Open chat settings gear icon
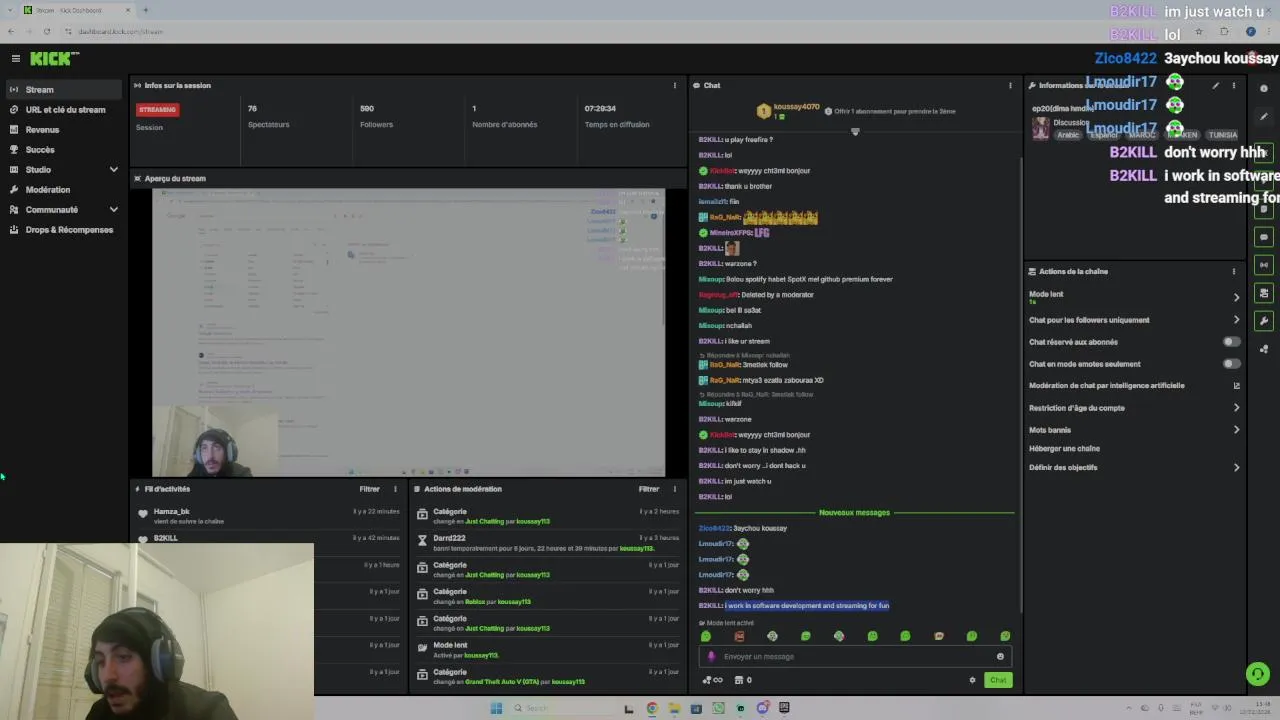The width and height of the screenshot is (1280, 720). (972, 680)
